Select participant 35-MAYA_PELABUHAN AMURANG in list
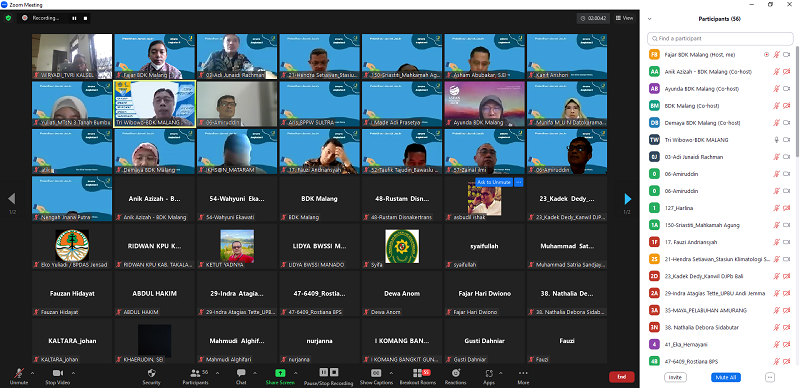The image size is (800, 388). [x=721, y=310]
